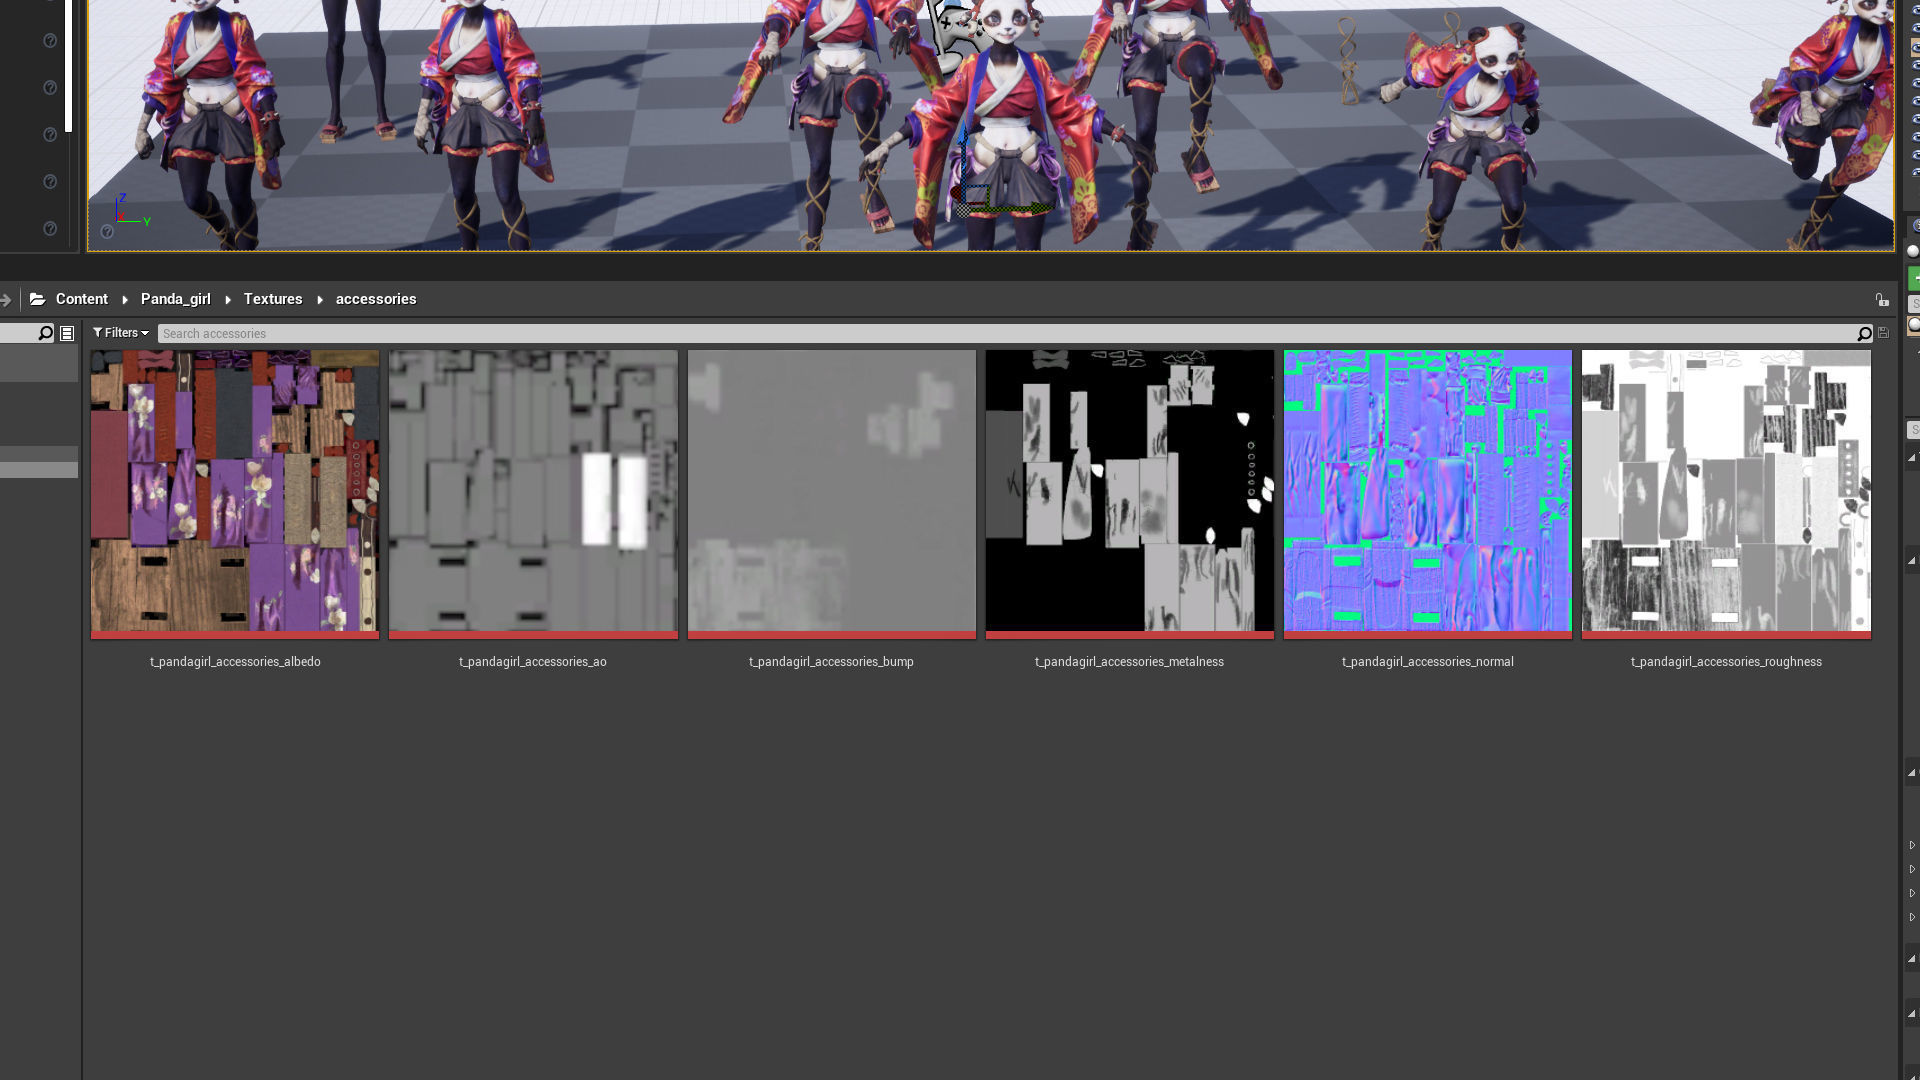The image size is (1920, 1080).
Task: Click the bottom help question mark icon
Action: tap(50, 229)
